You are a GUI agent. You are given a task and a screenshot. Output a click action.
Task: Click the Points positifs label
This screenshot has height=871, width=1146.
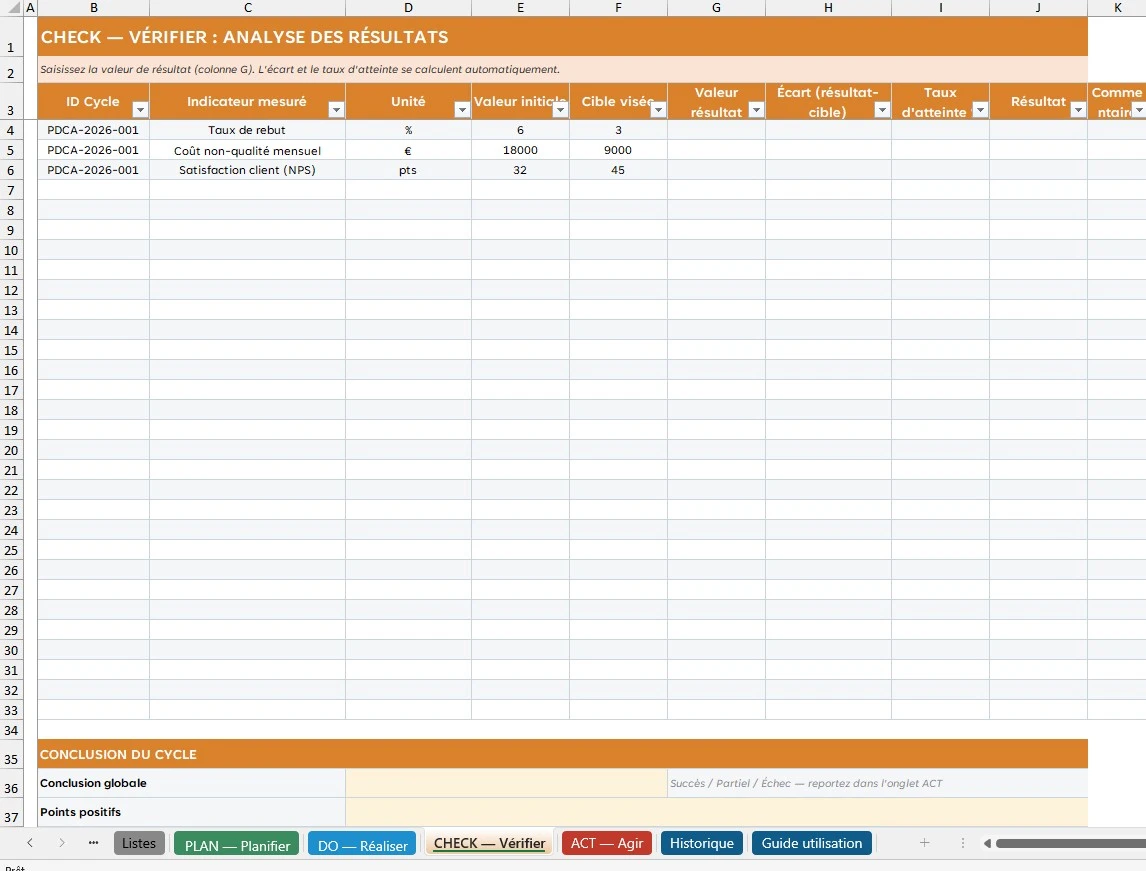(x=80, y=813)
